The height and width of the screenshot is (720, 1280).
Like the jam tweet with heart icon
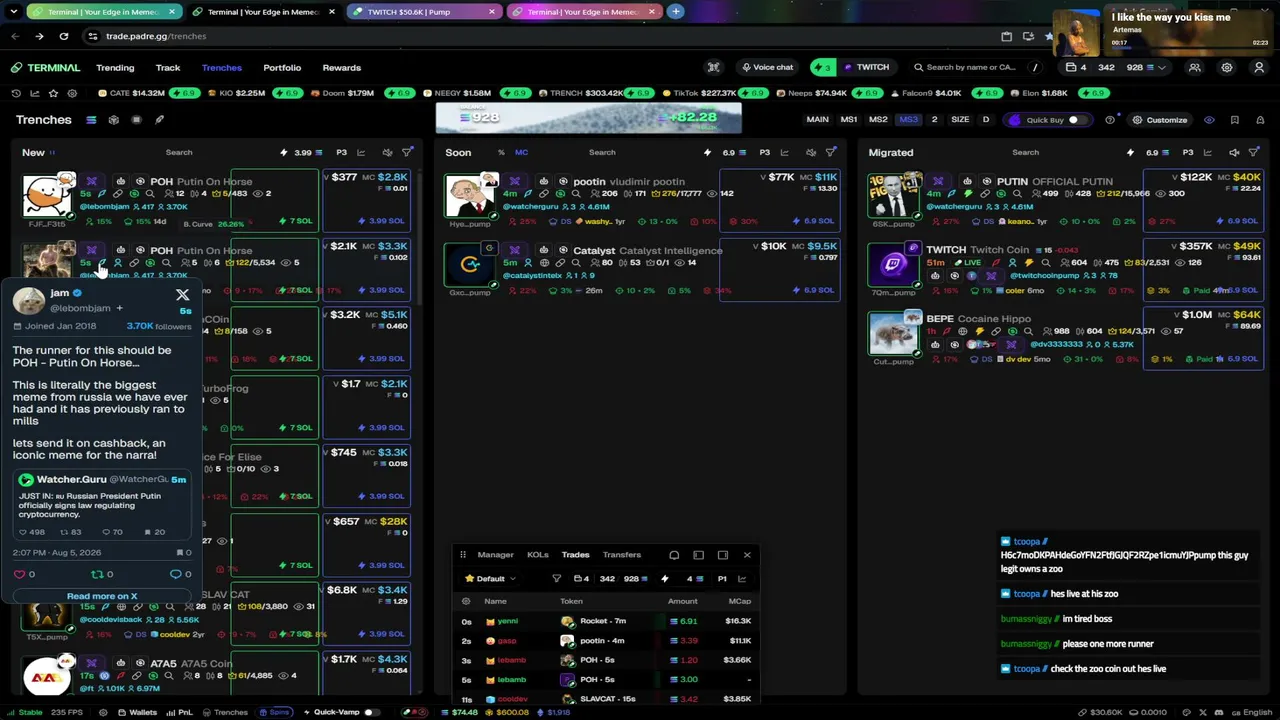[19, 574]
